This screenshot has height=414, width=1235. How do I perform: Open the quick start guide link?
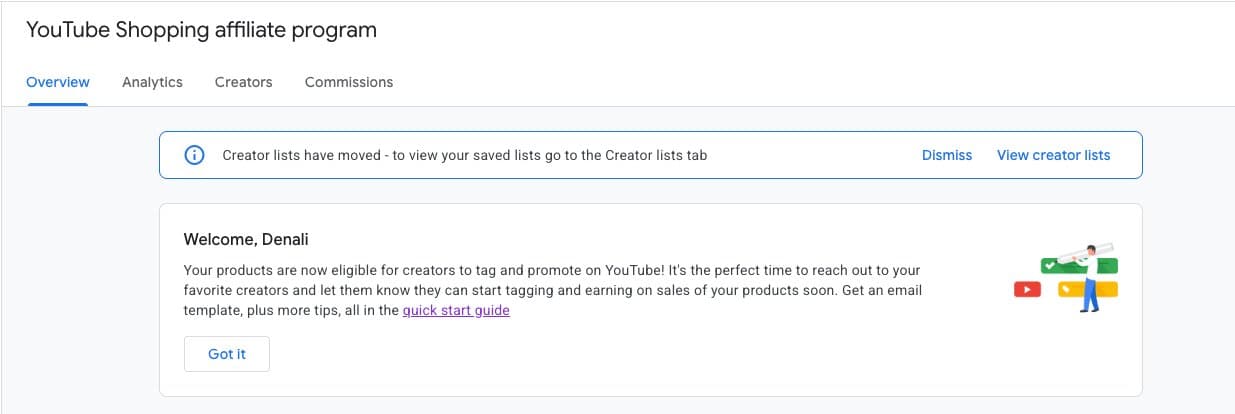(x=456, y=311)
